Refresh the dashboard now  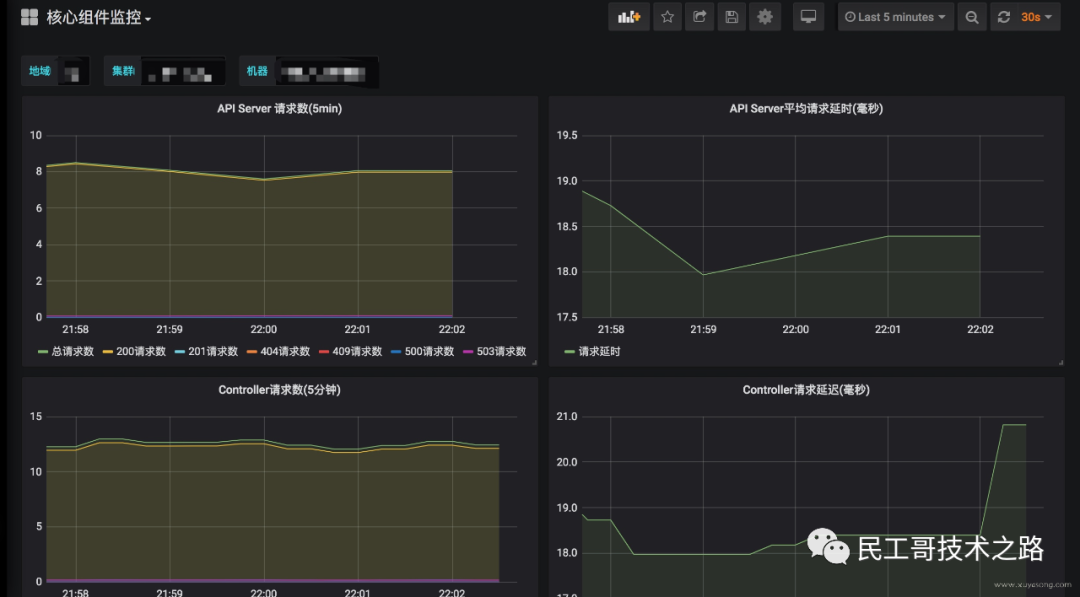(x=1004, y=17)
